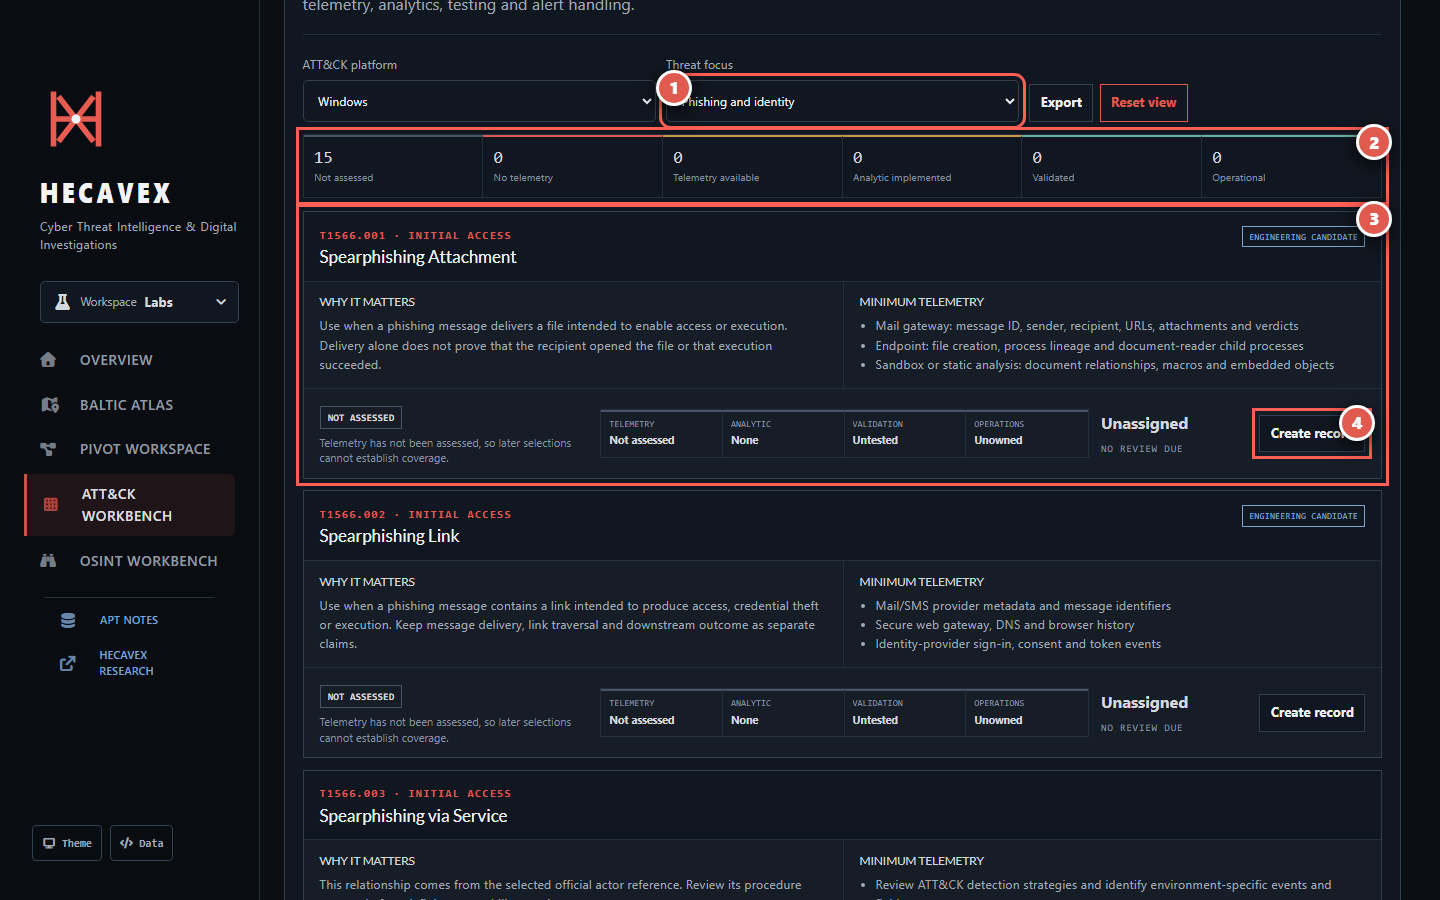The width and height of the screenshot is (1440, 900).
Task: Click the Baltic Atlas map icon
Action: point(50,405)
